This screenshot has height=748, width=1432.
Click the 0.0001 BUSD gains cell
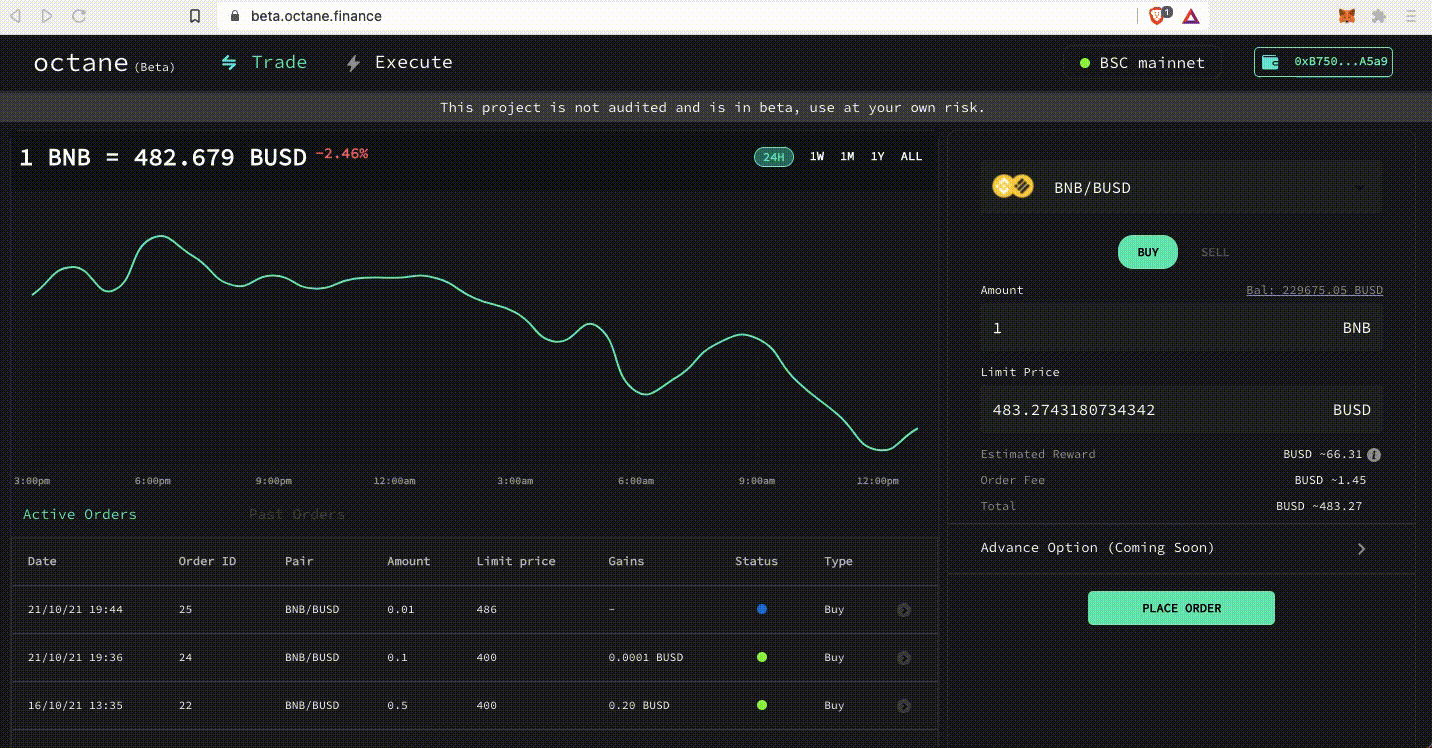[x=645, y=657]
